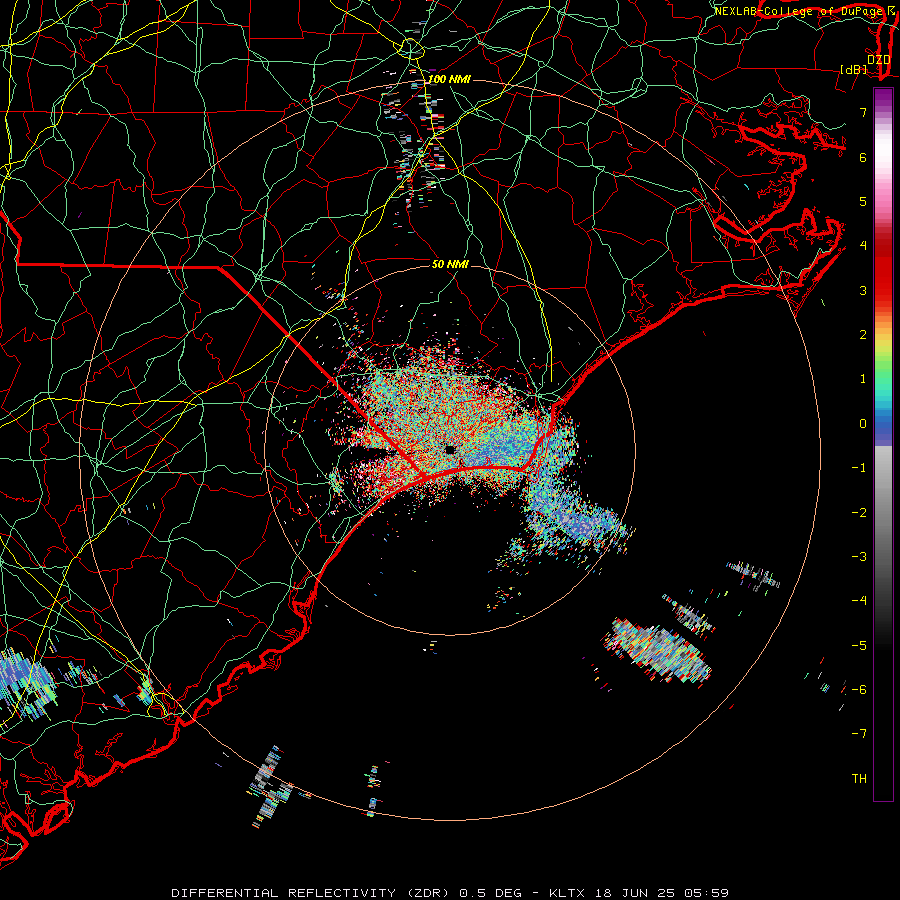The width and height of the screenshot is (900, 900).
Task: Select the -5 dB scale label
Action: click(859, 646)
